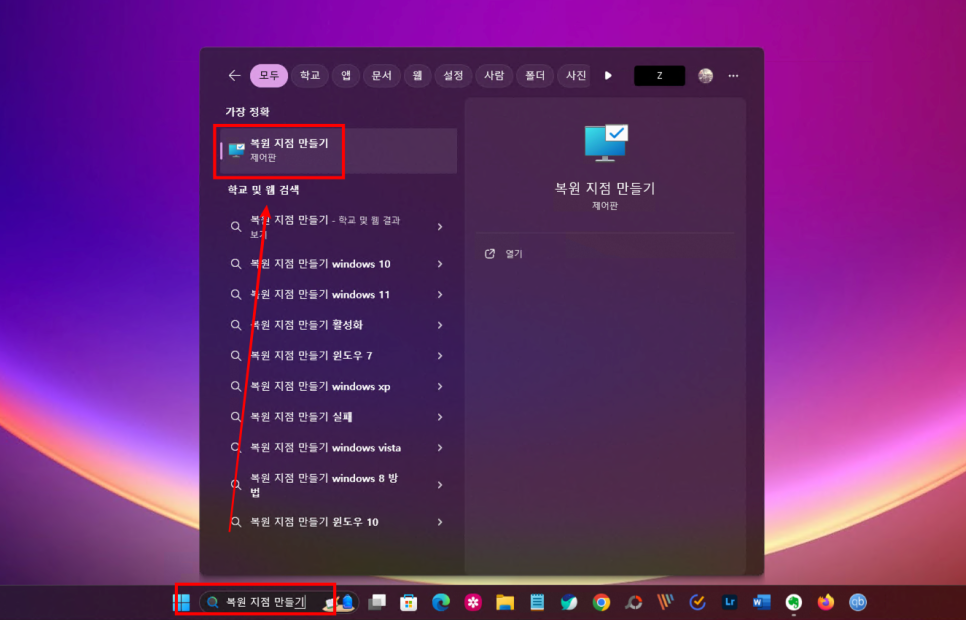The width and height of the screenshot is (966, 620).
Task: Show more filter tabs with the play arrow
Action: 608,76
